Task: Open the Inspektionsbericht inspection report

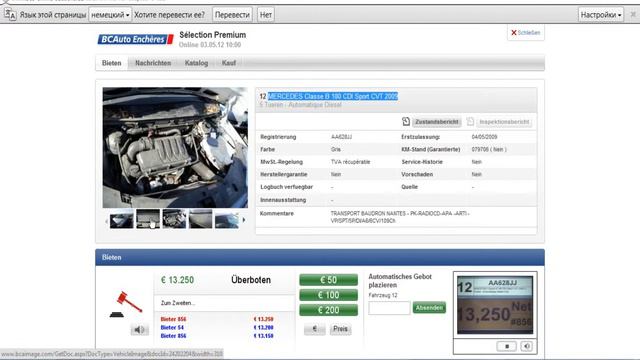Action: [504, 122]
